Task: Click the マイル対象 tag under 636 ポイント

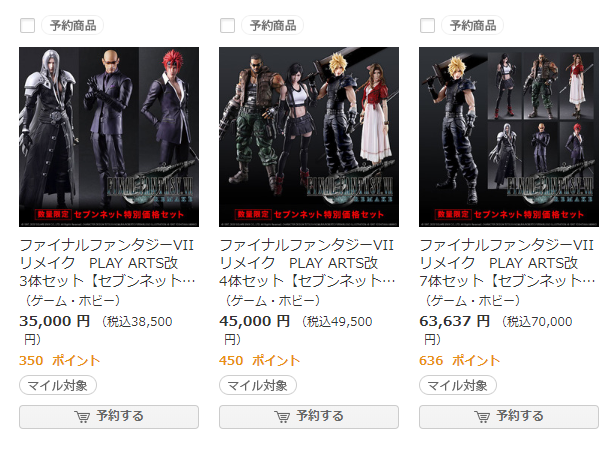Action: click(x=458, y=386)
